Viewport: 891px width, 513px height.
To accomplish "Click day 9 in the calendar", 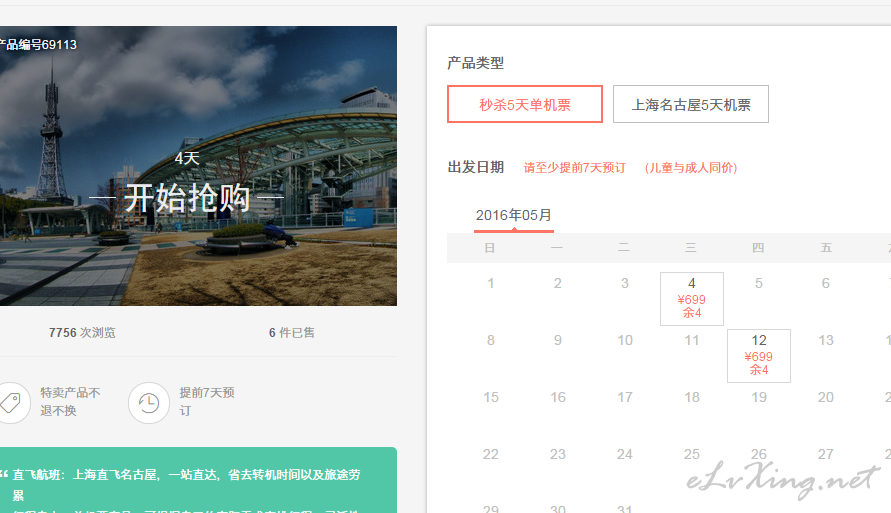I will (x=557, y=340).
